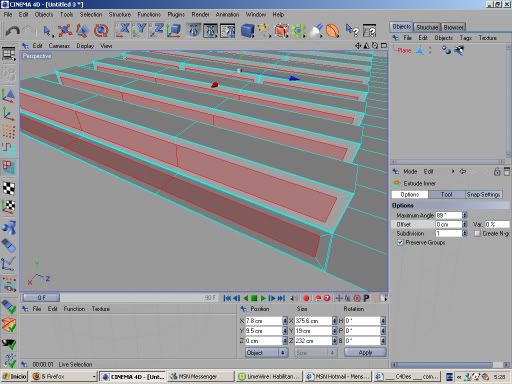The image size is (512, 384).
Task: Click the context help arrow icon
Action: coord(352,31)
